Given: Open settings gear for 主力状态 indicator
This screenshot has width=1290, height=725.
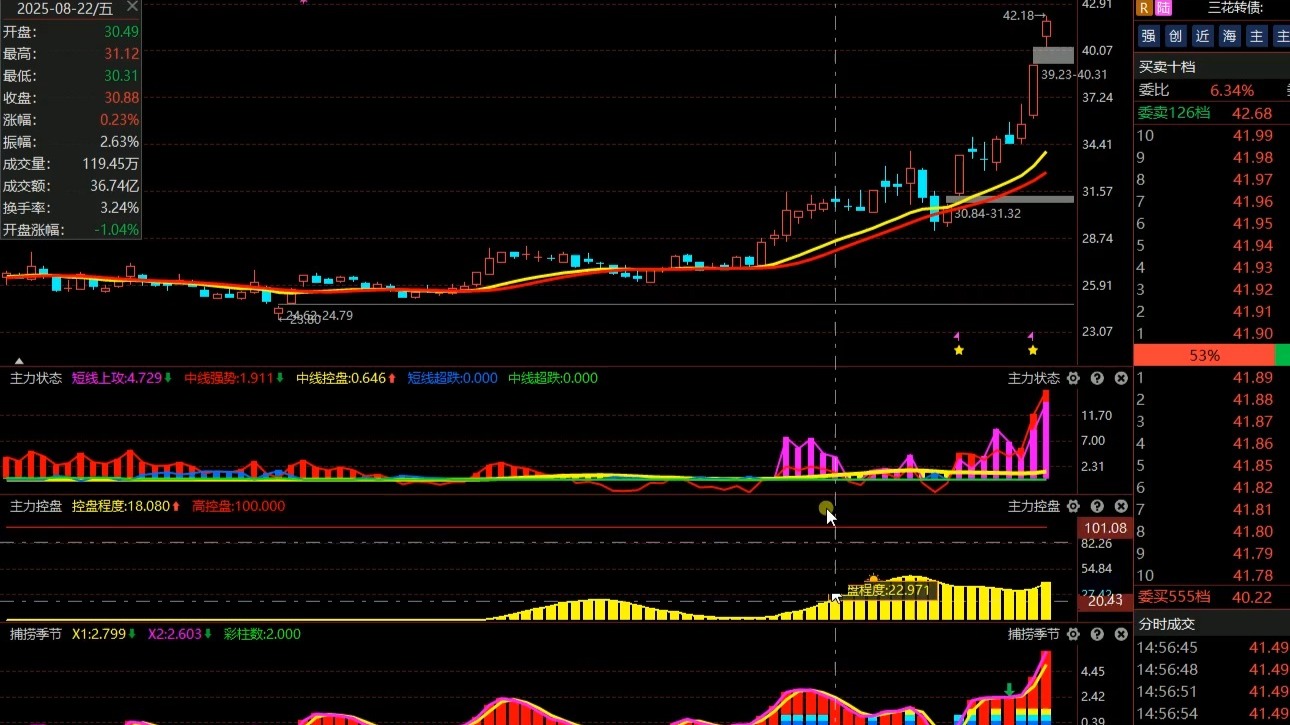Looking at the screenshot, I should point(1073,379).
